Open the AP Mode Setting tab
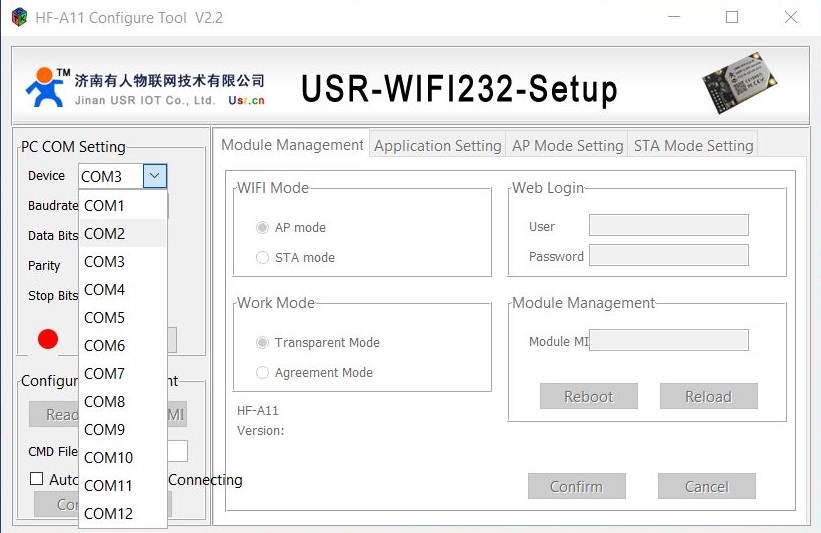The width and height of the screenshot is (821, 533). point(568,146)
